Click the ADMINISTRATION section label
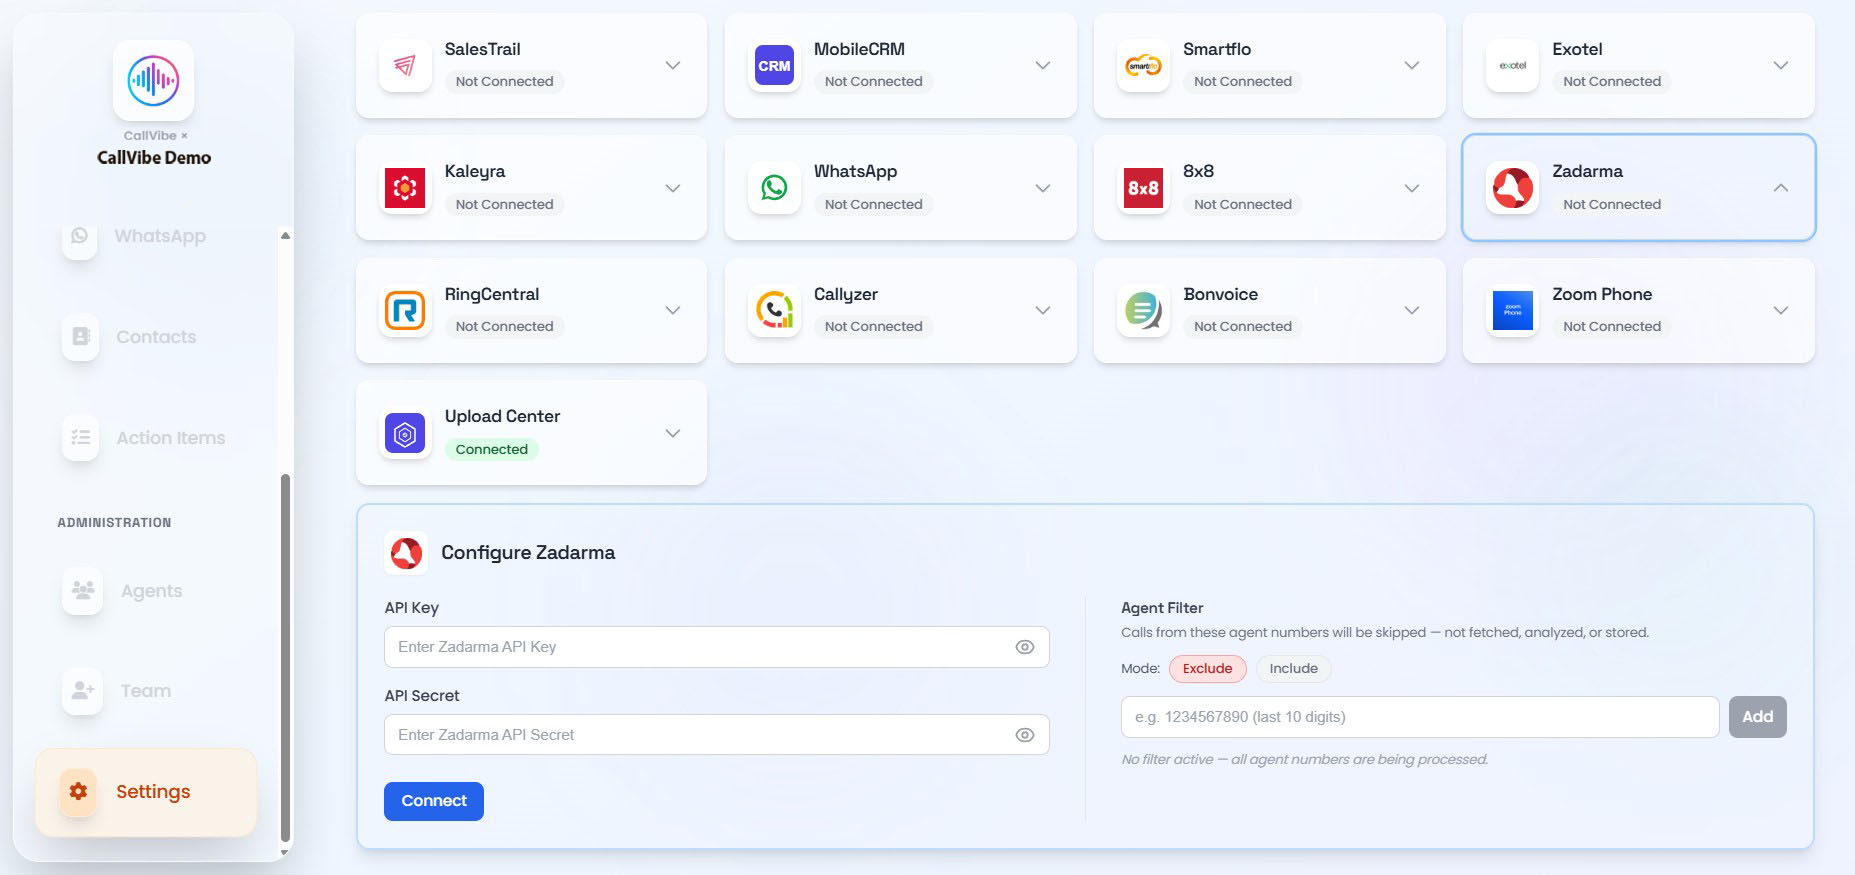This screenshot has width=1855, height=875. [114, 523]
